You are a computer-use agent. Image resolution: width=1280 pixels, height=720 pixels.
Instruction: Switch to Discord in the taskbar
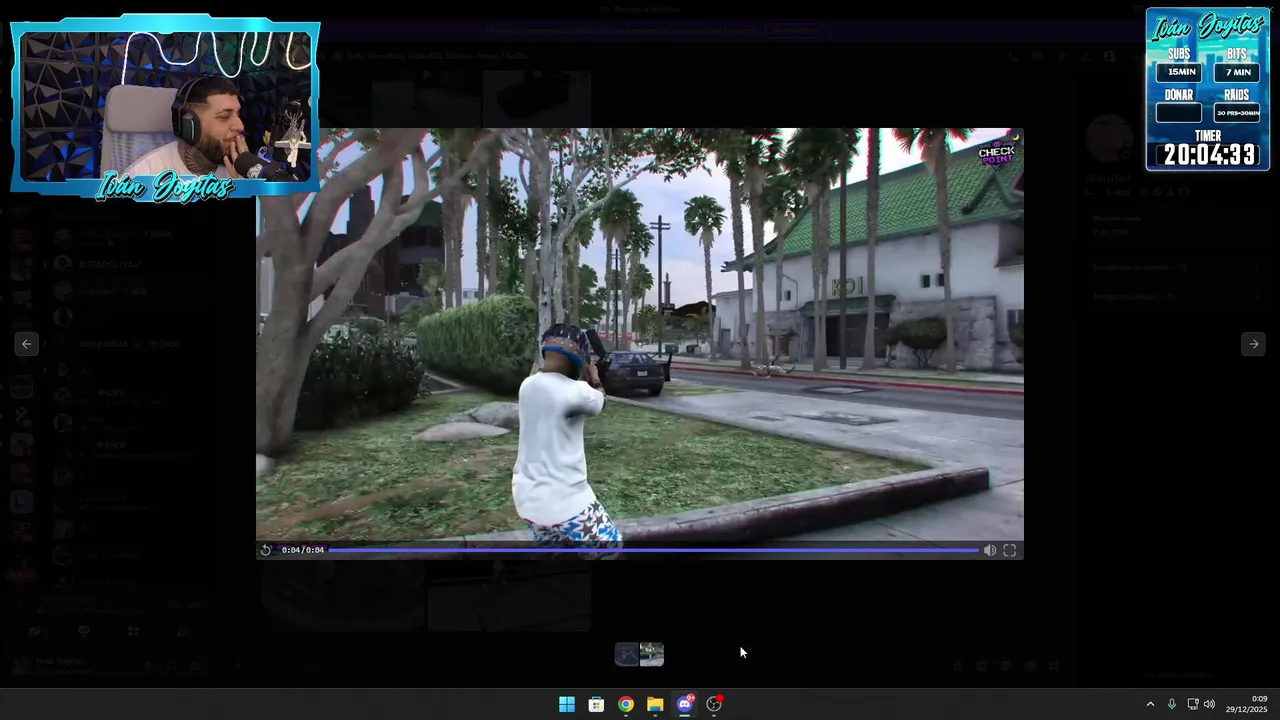coord(685,704)
